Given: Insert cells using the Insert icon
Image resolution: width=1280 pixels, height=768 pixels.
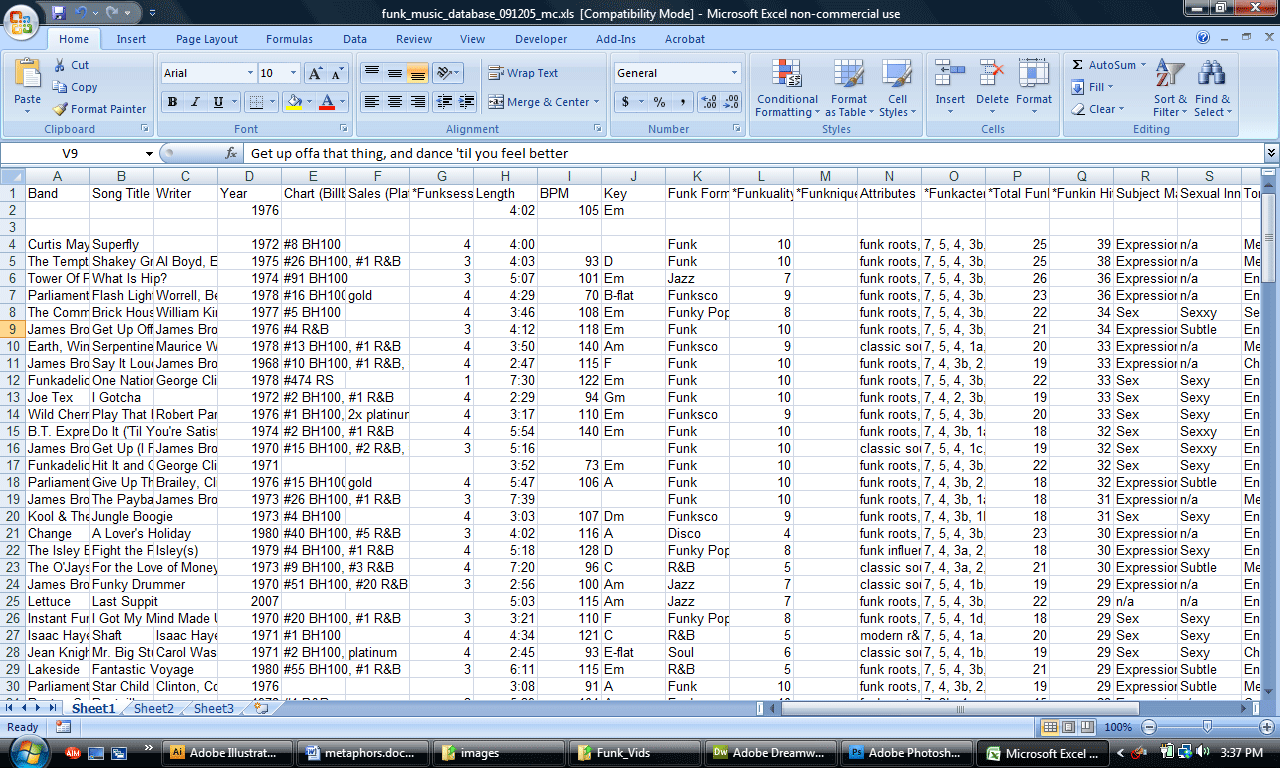Looking at the screenshot, I should pos(950,74).
